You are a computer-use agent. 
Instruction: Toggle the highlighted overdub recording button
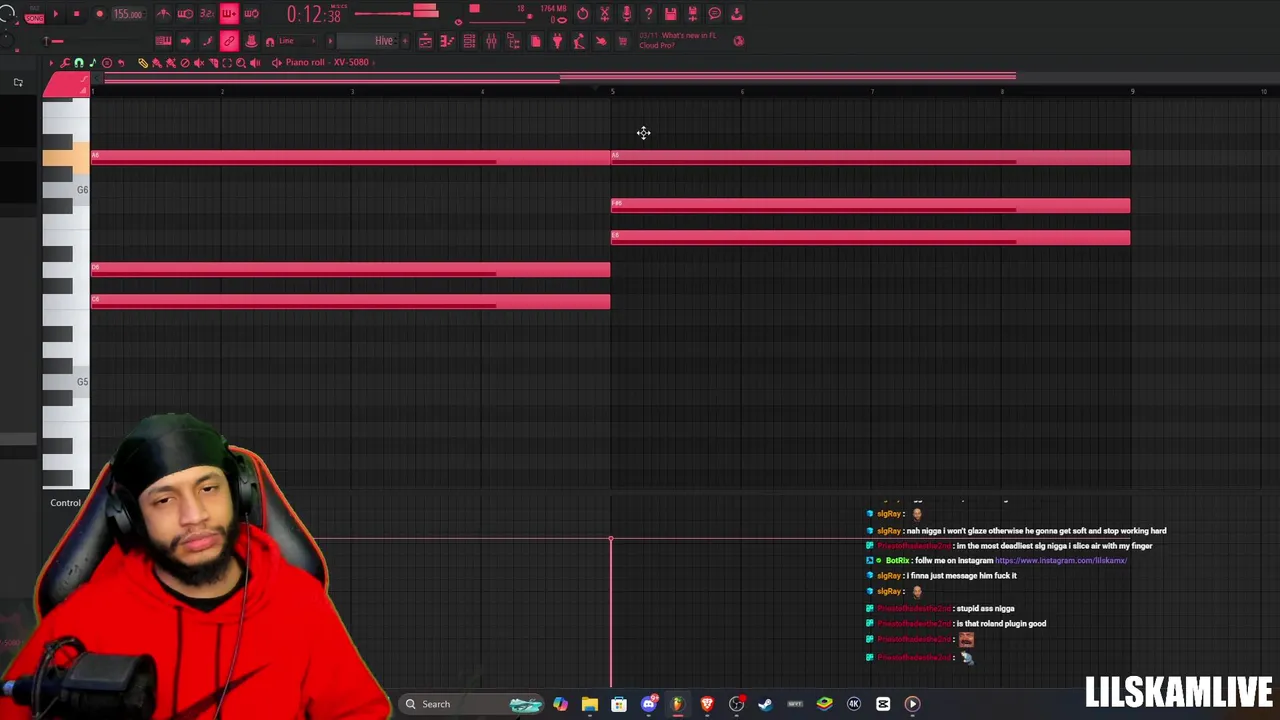point(230,14)
